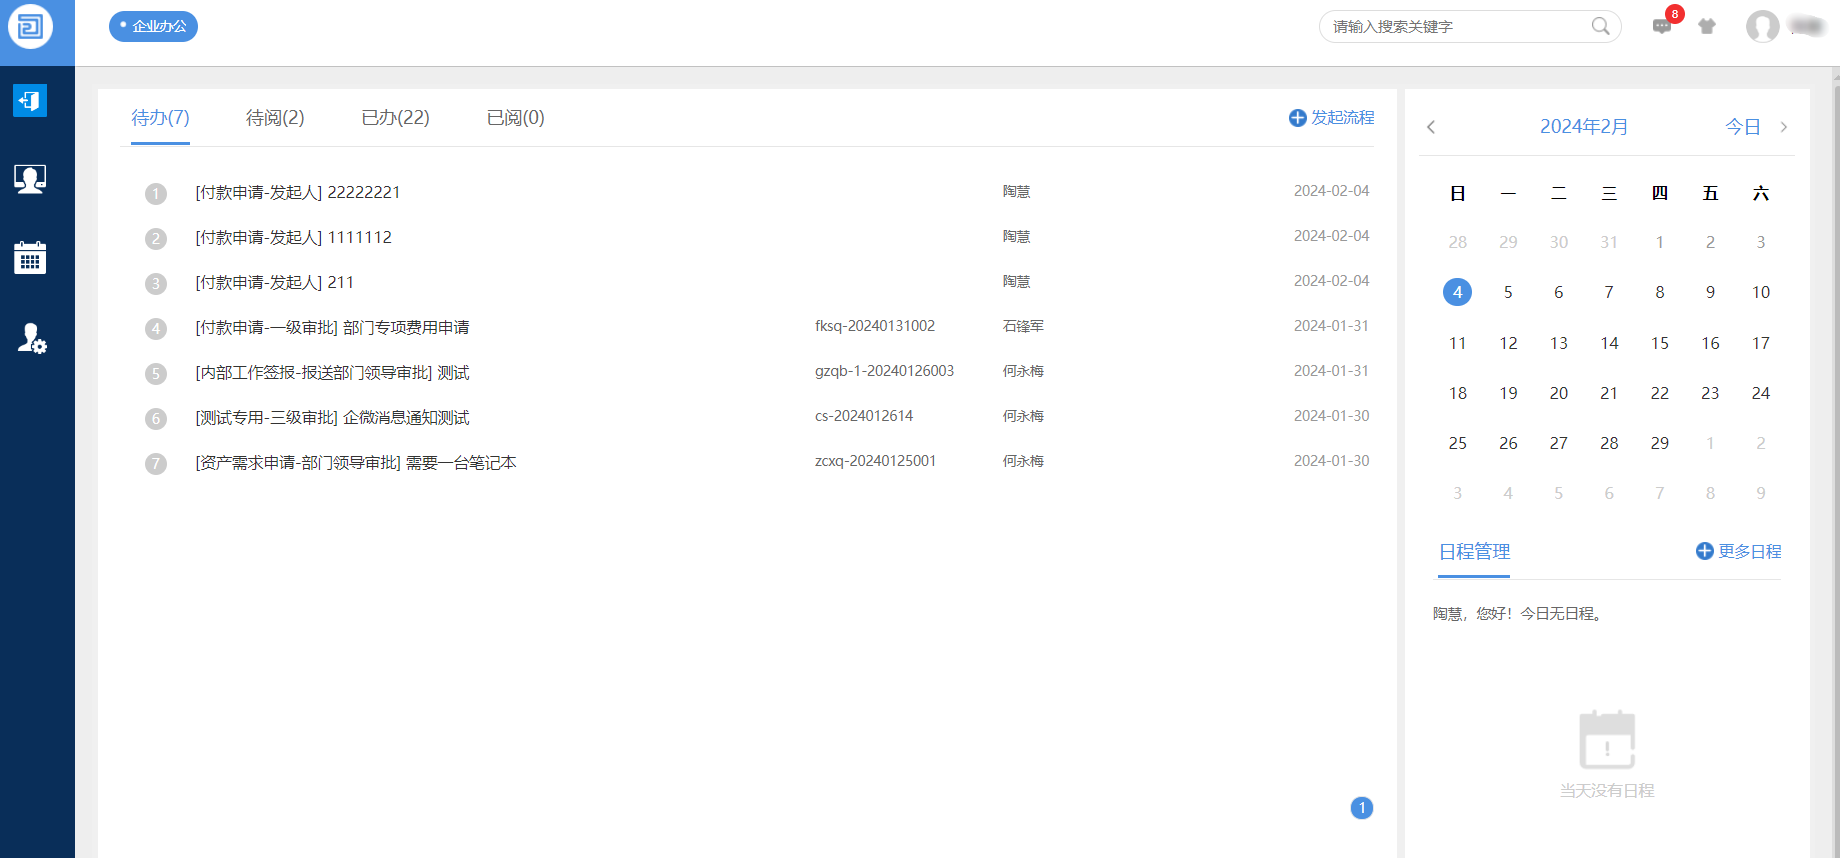This screenshot has width=1840, height=858.
Task: Switch to the 已办(22) tab
Action: (x=395, y=118)
